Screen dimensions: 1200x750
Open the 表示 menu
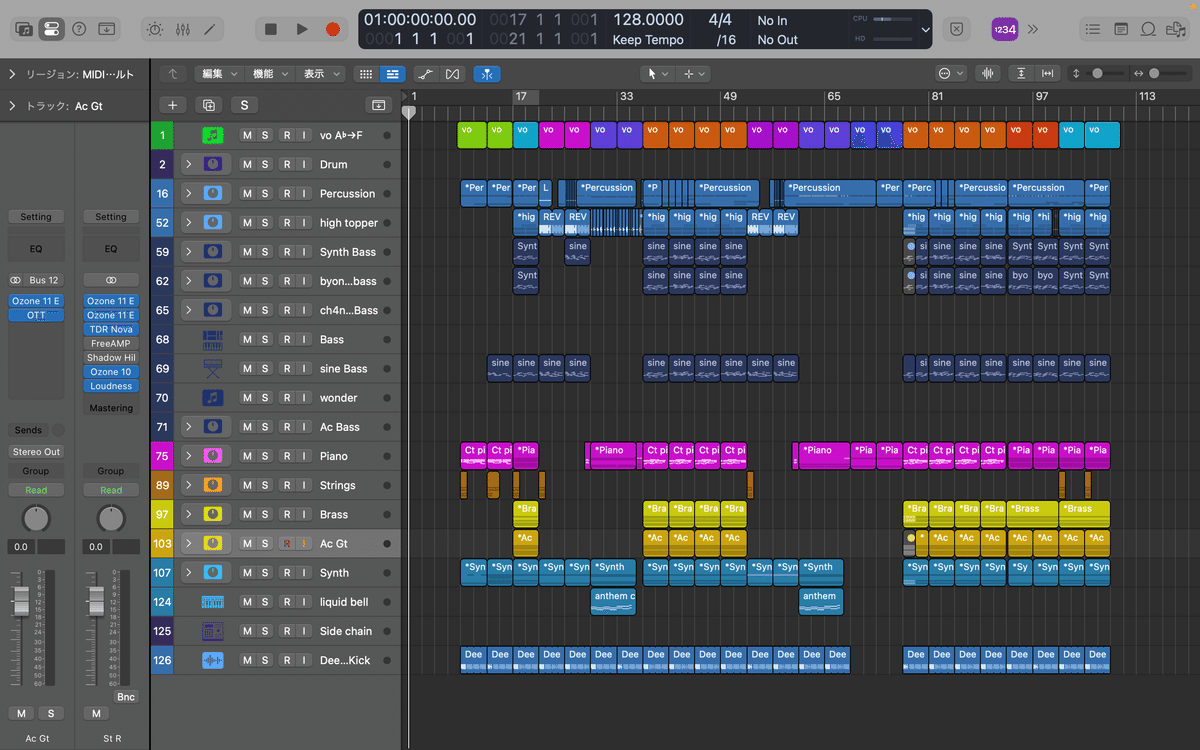321,74
